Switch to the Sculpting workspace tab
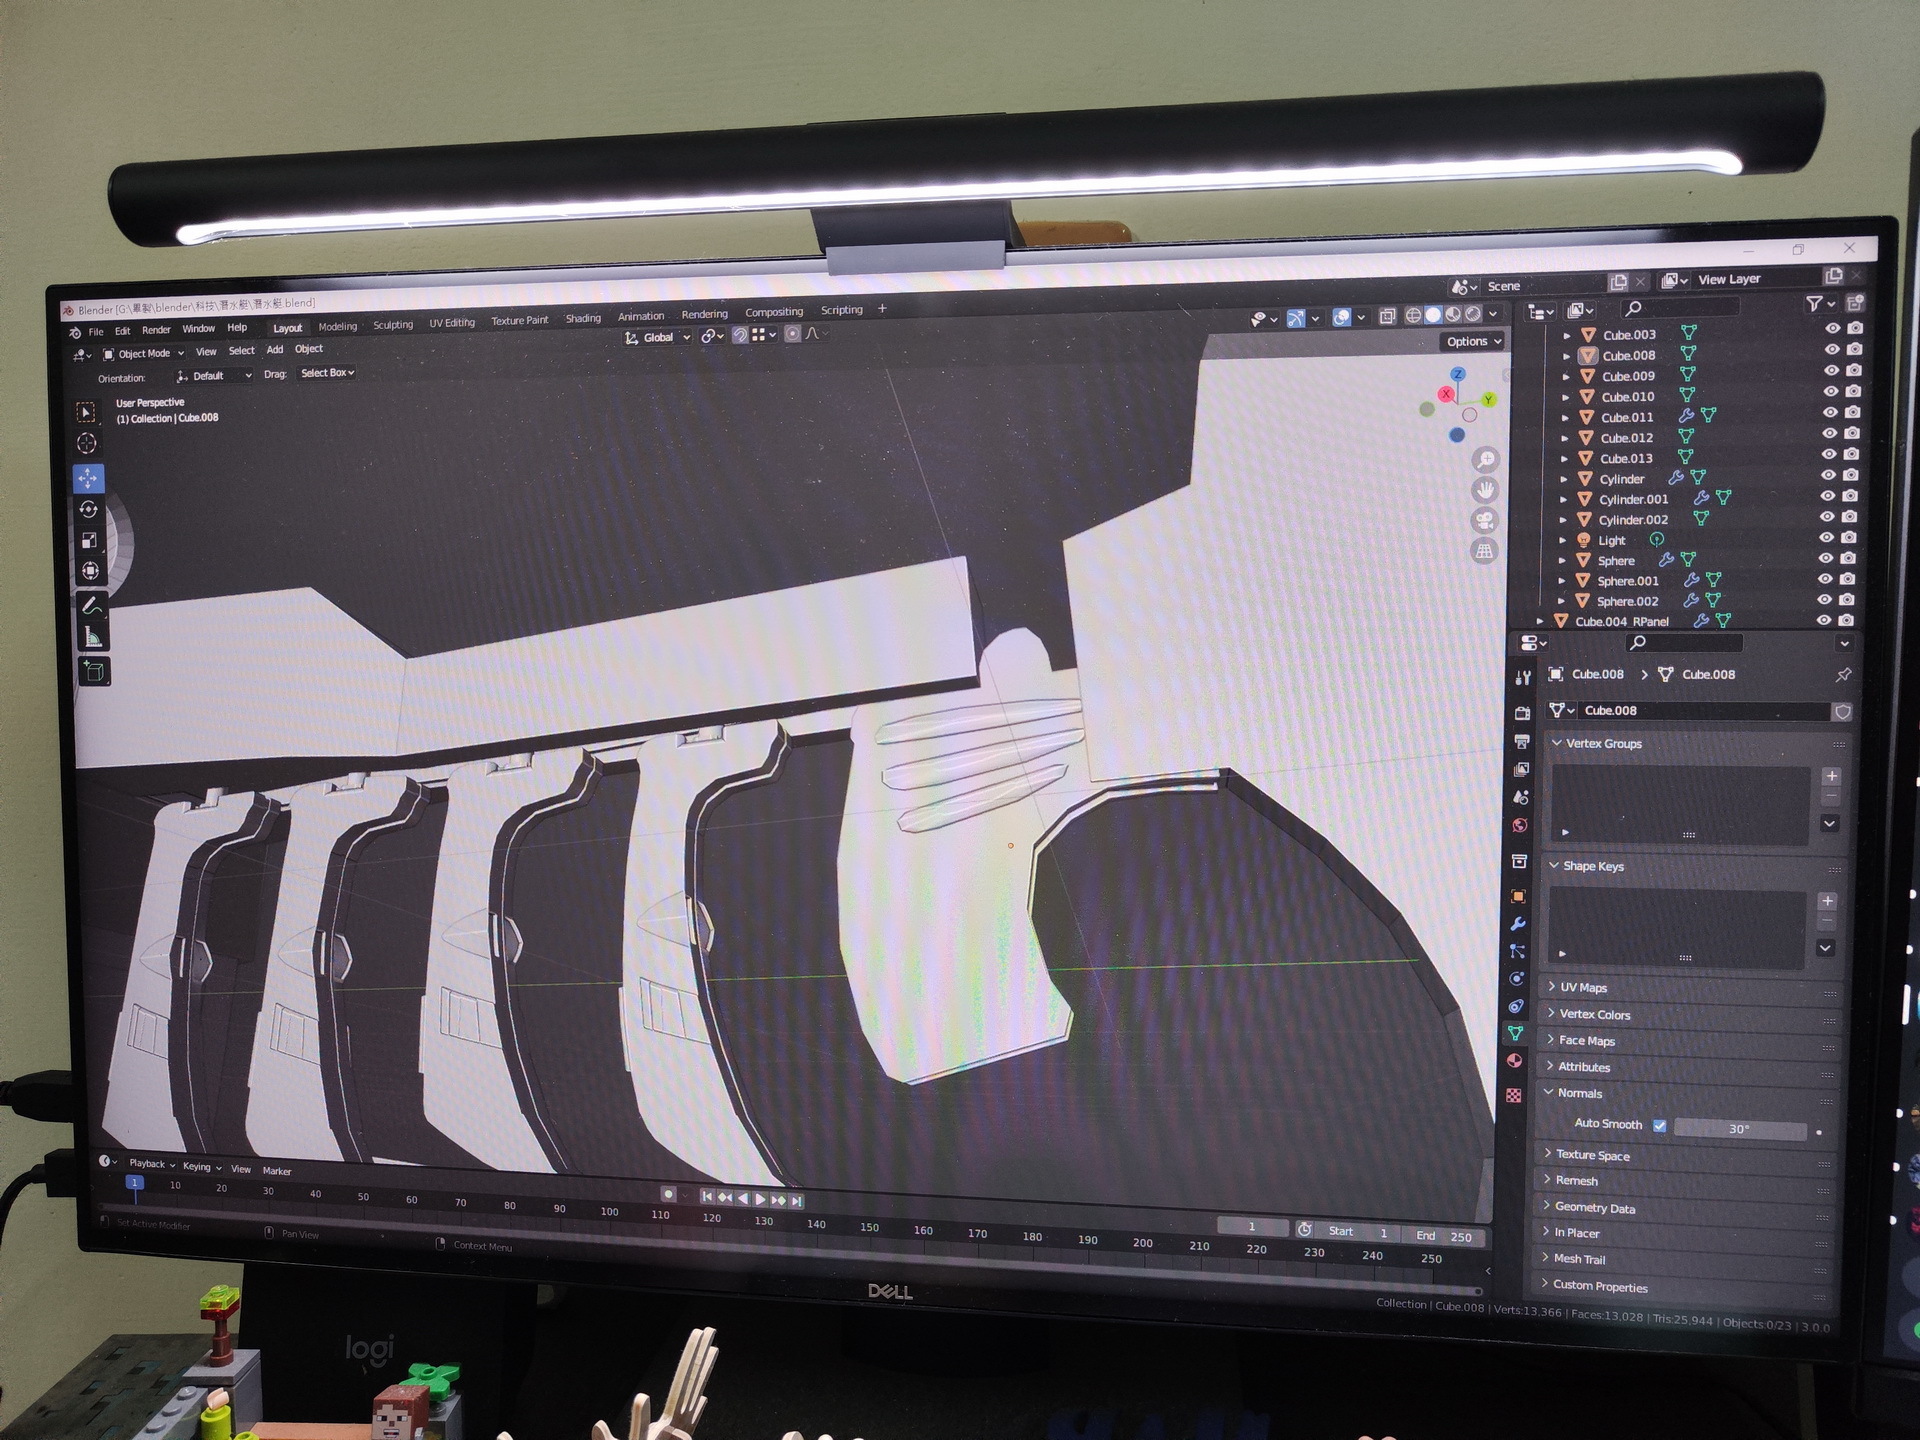This screenshot has height=1440, width=1920. pyautogui.click(x=392, y=325)
